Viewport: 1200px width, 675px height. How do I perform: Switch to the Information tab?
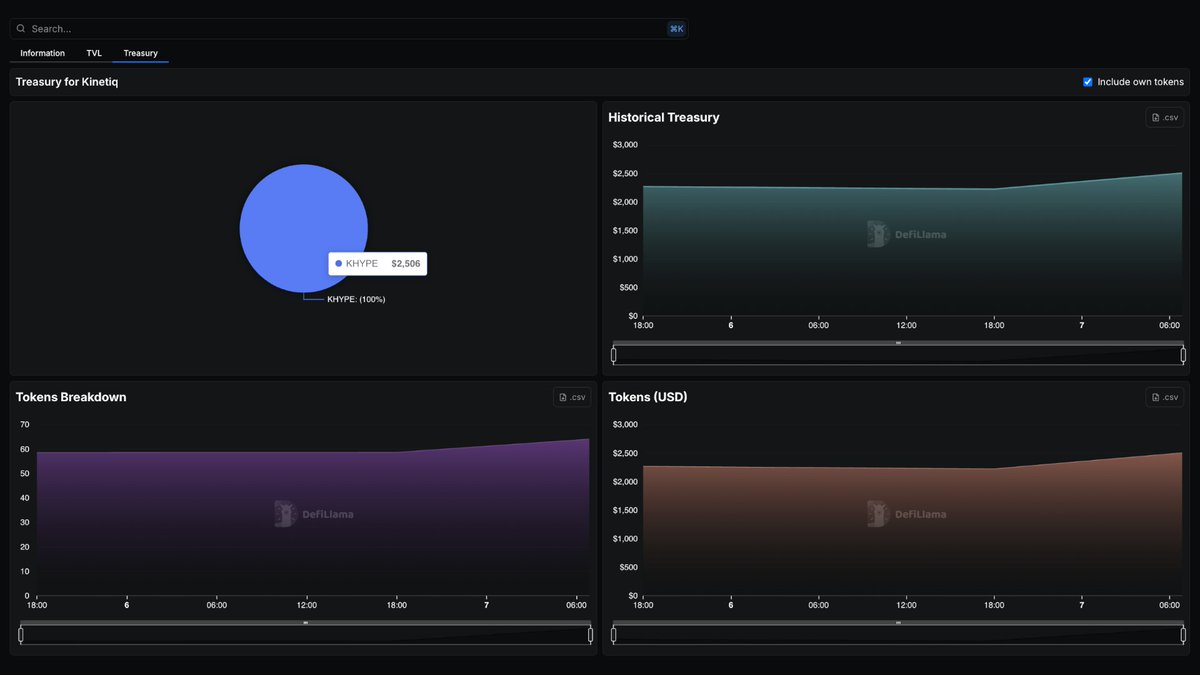pos(42,53)
